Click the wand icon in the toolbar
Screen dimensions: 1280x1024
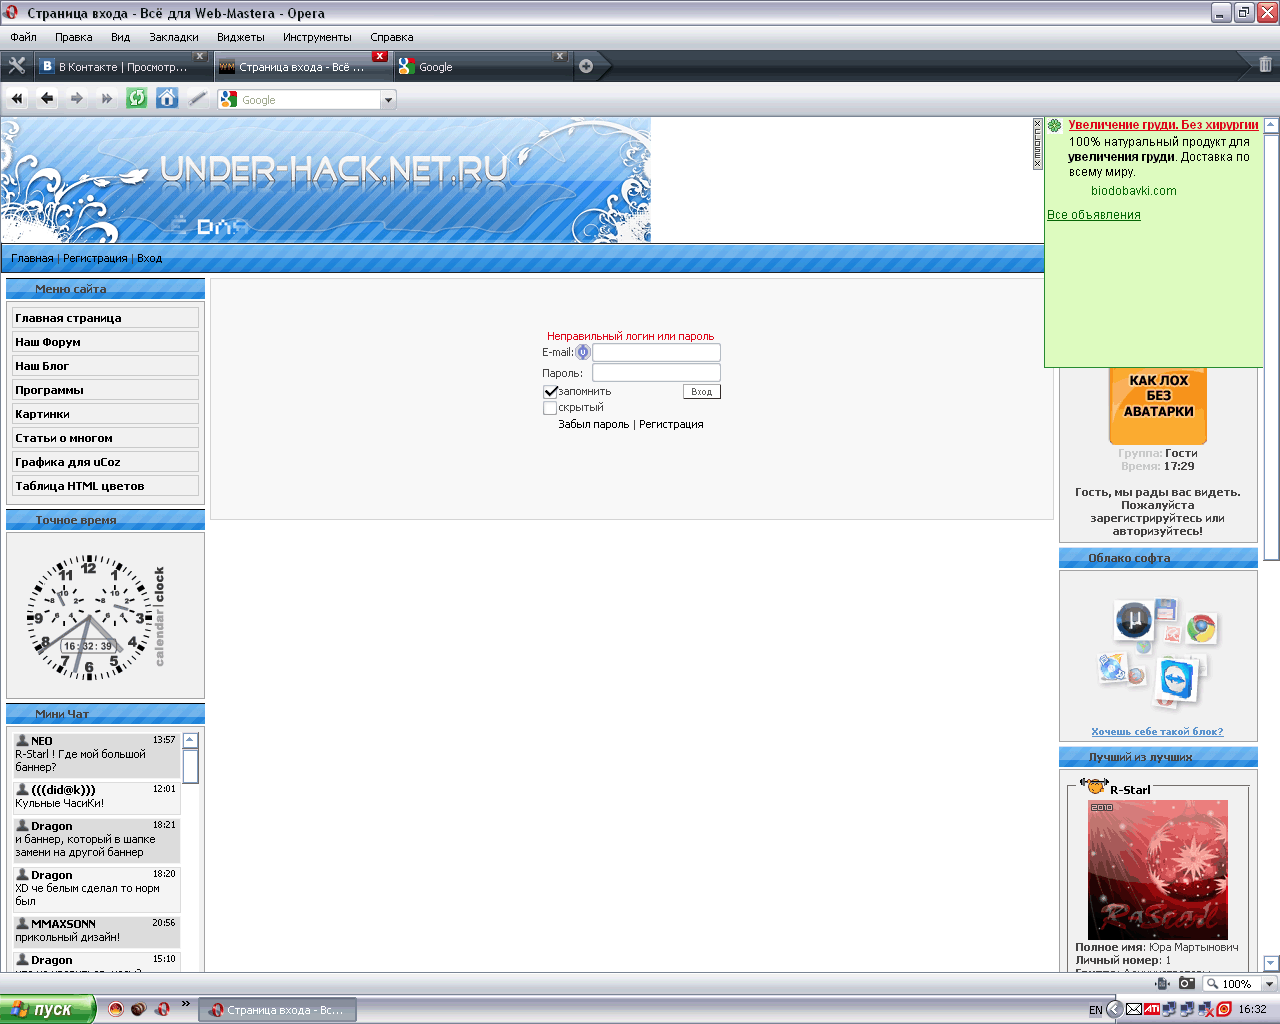click(x=198, y=98)
